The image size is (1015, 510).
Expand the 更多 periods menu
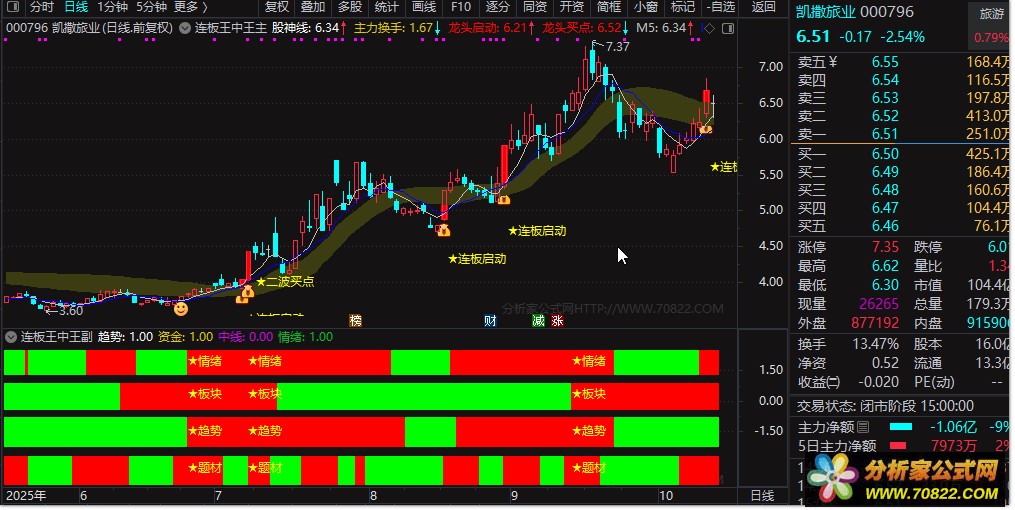coord(191,7)
